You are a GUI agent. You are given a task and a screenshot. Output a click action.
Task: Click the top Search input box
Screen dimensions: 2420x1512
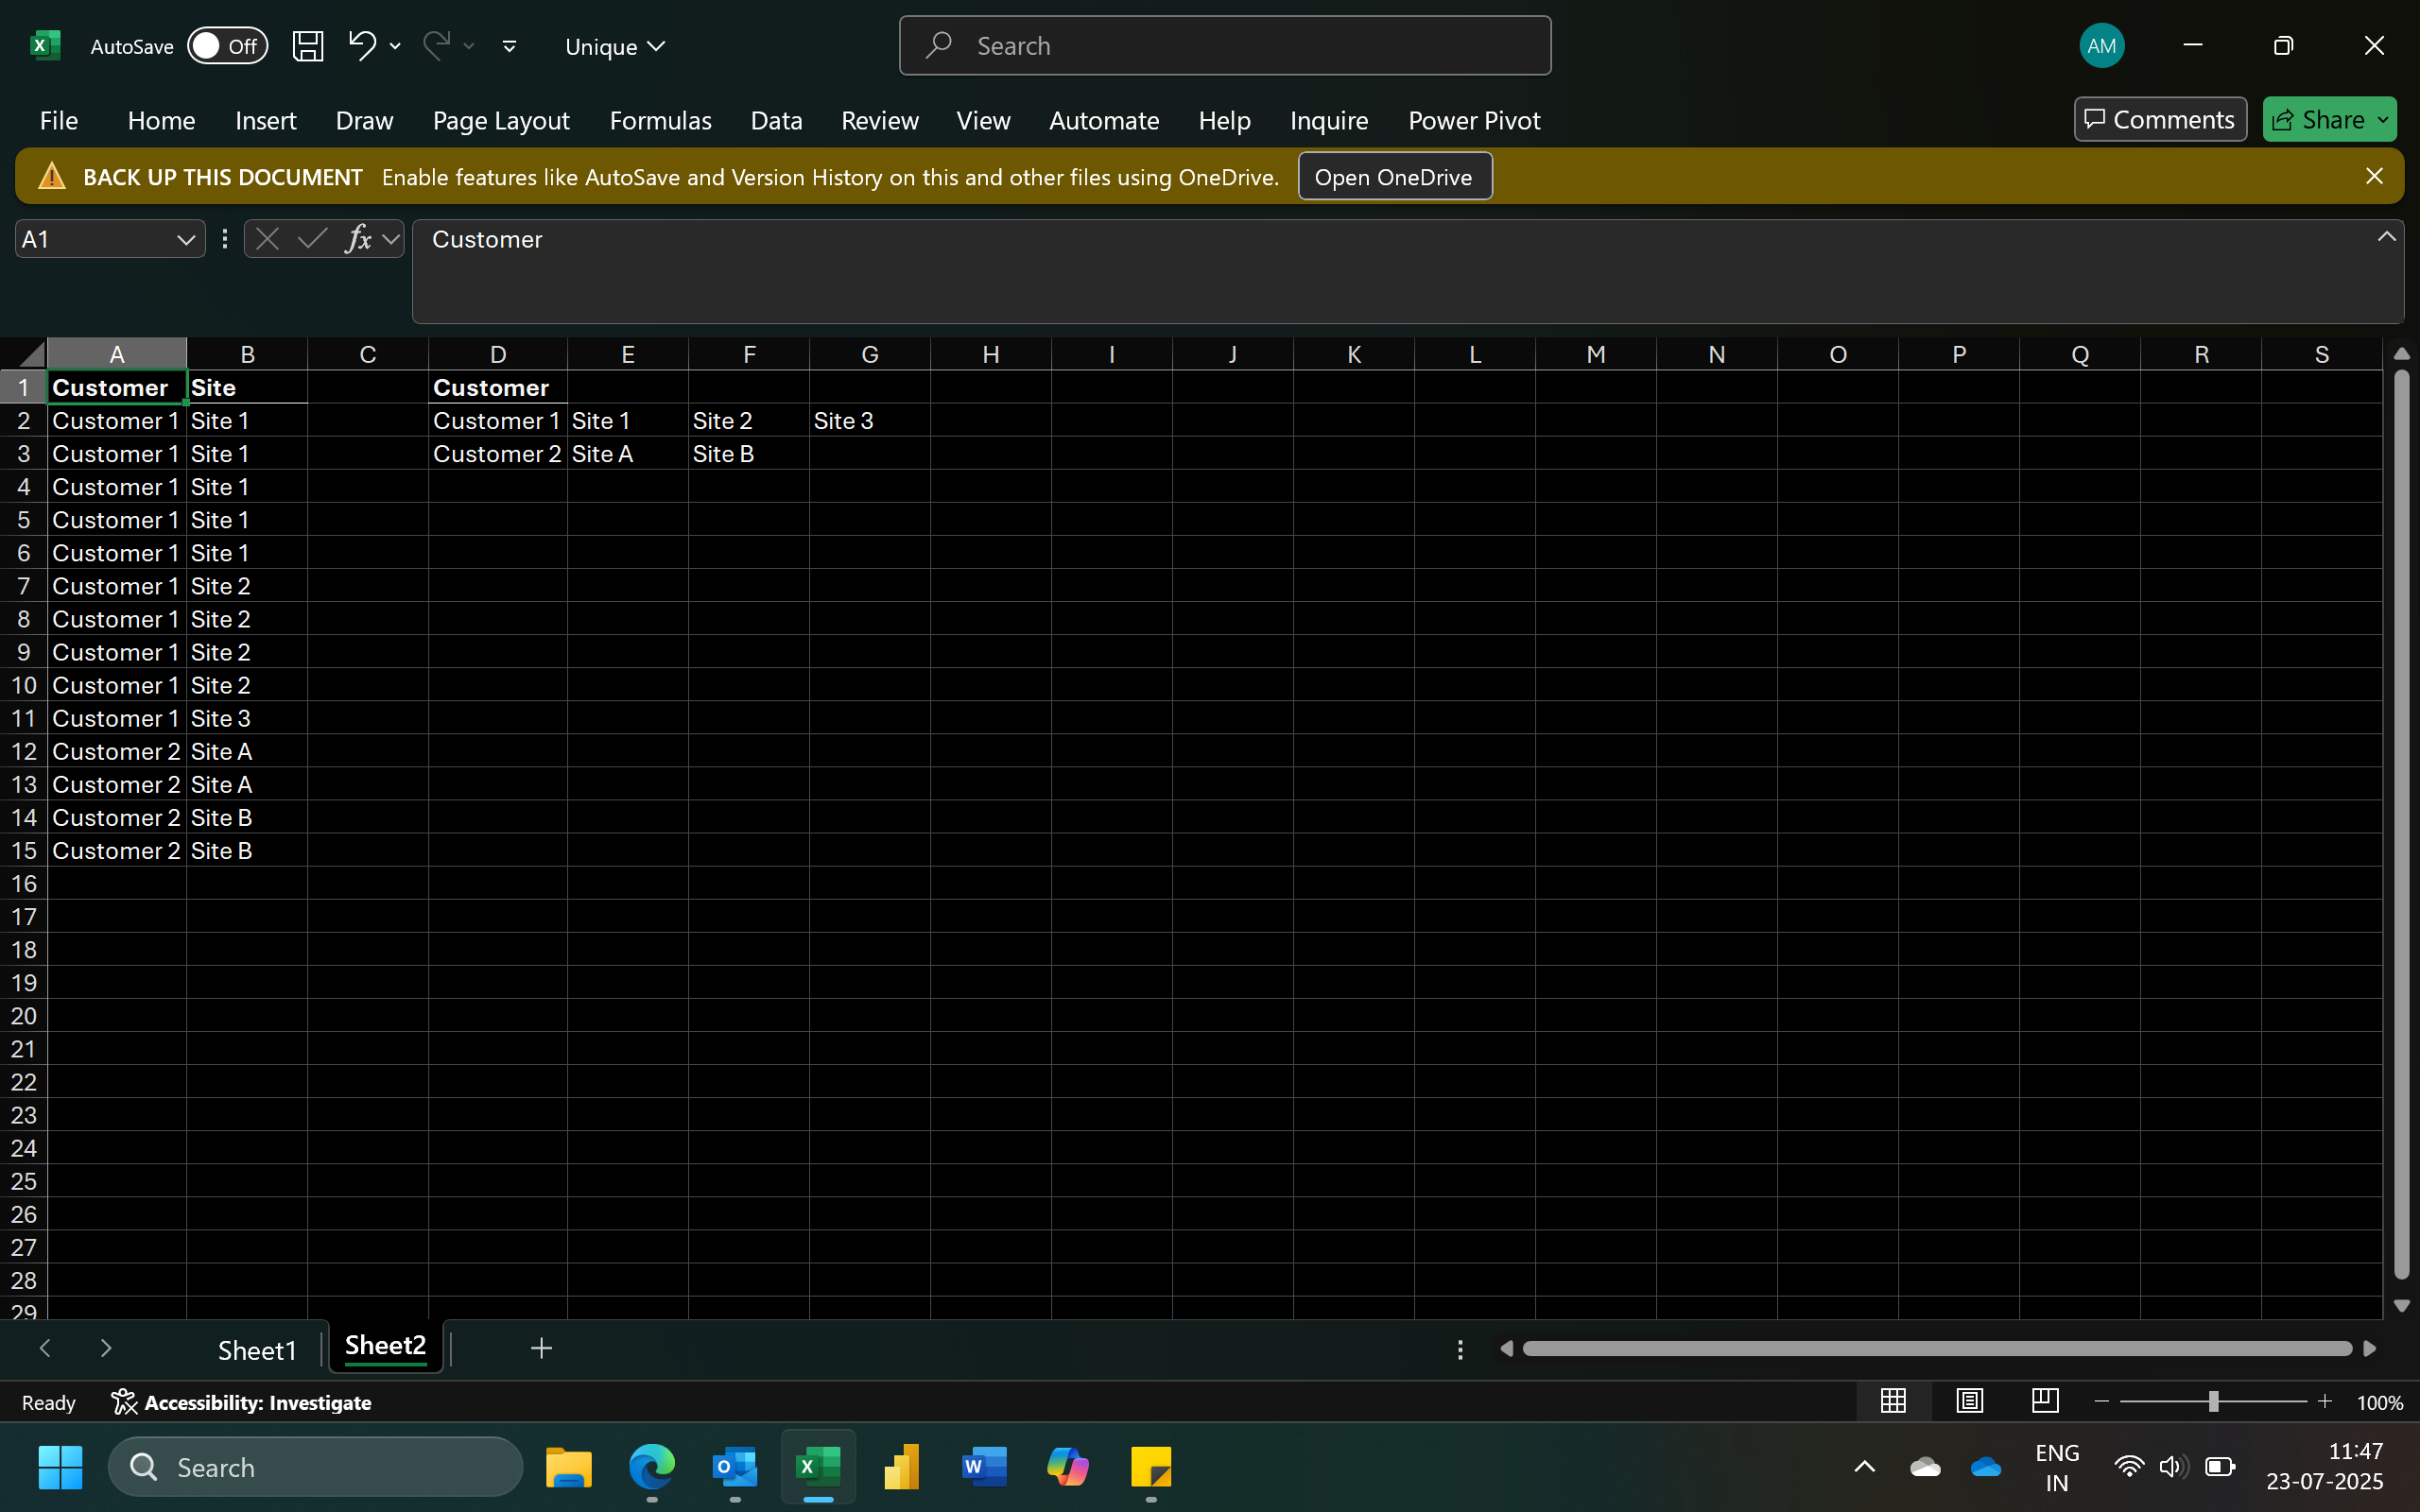coord(1225,46)
